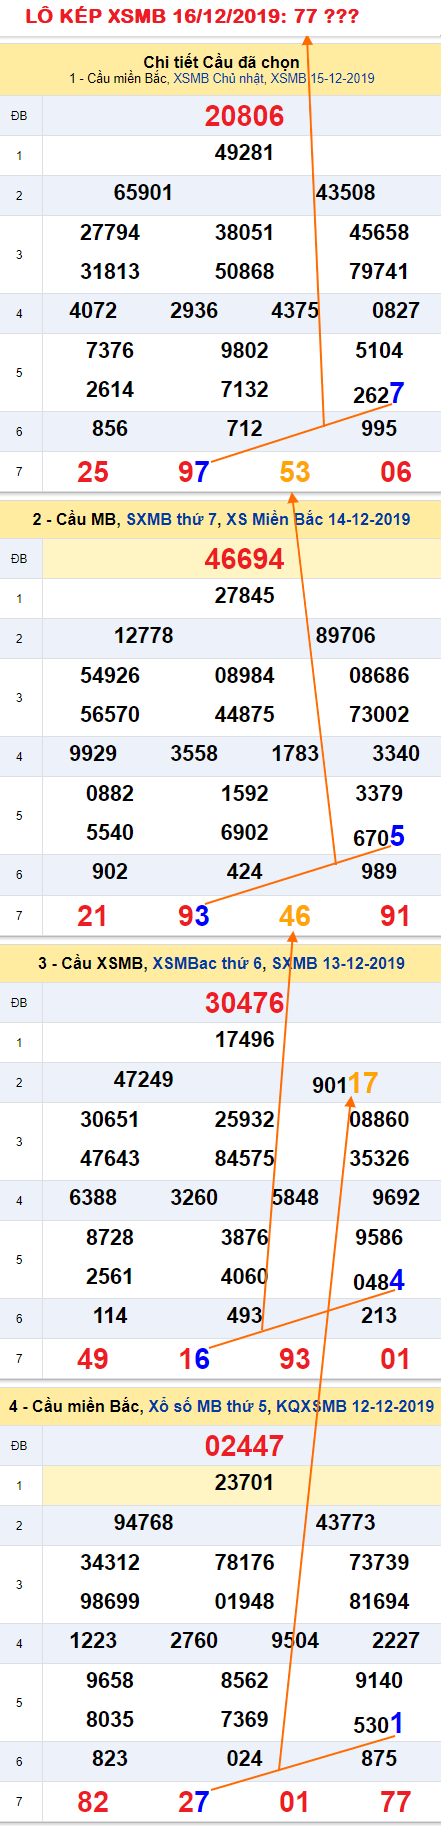441x1827 pixels.
Task: Open the KQXSMB 12-12-2019 link
Action: pos(355,1406)
